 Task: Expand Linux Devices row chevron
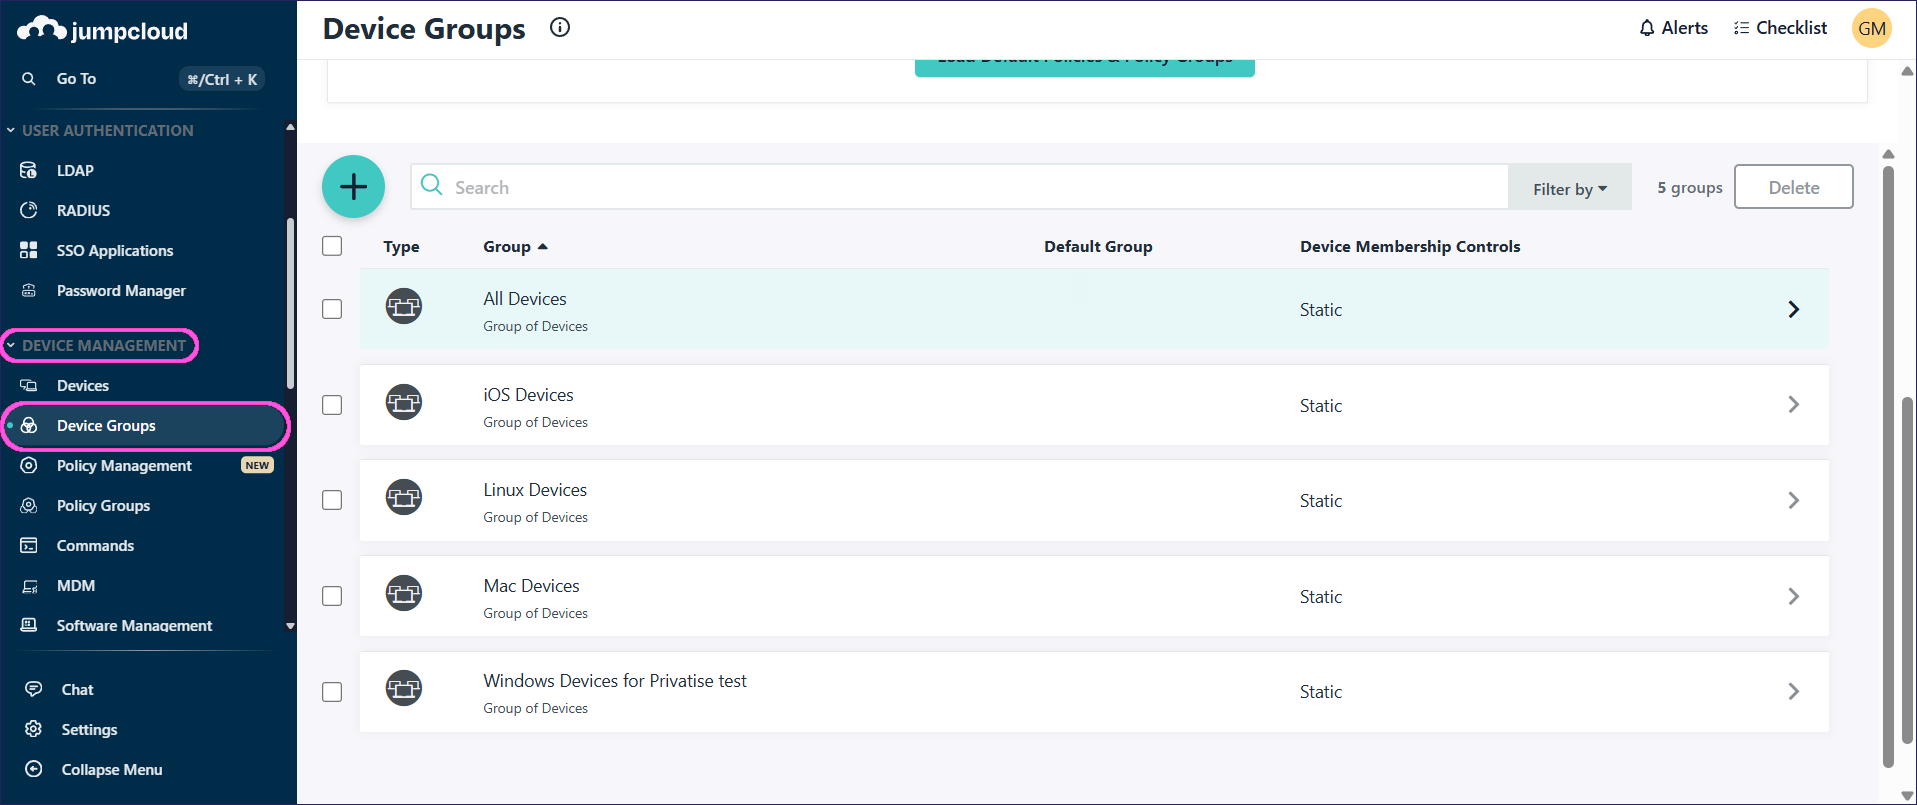(x=1793, y=500)
